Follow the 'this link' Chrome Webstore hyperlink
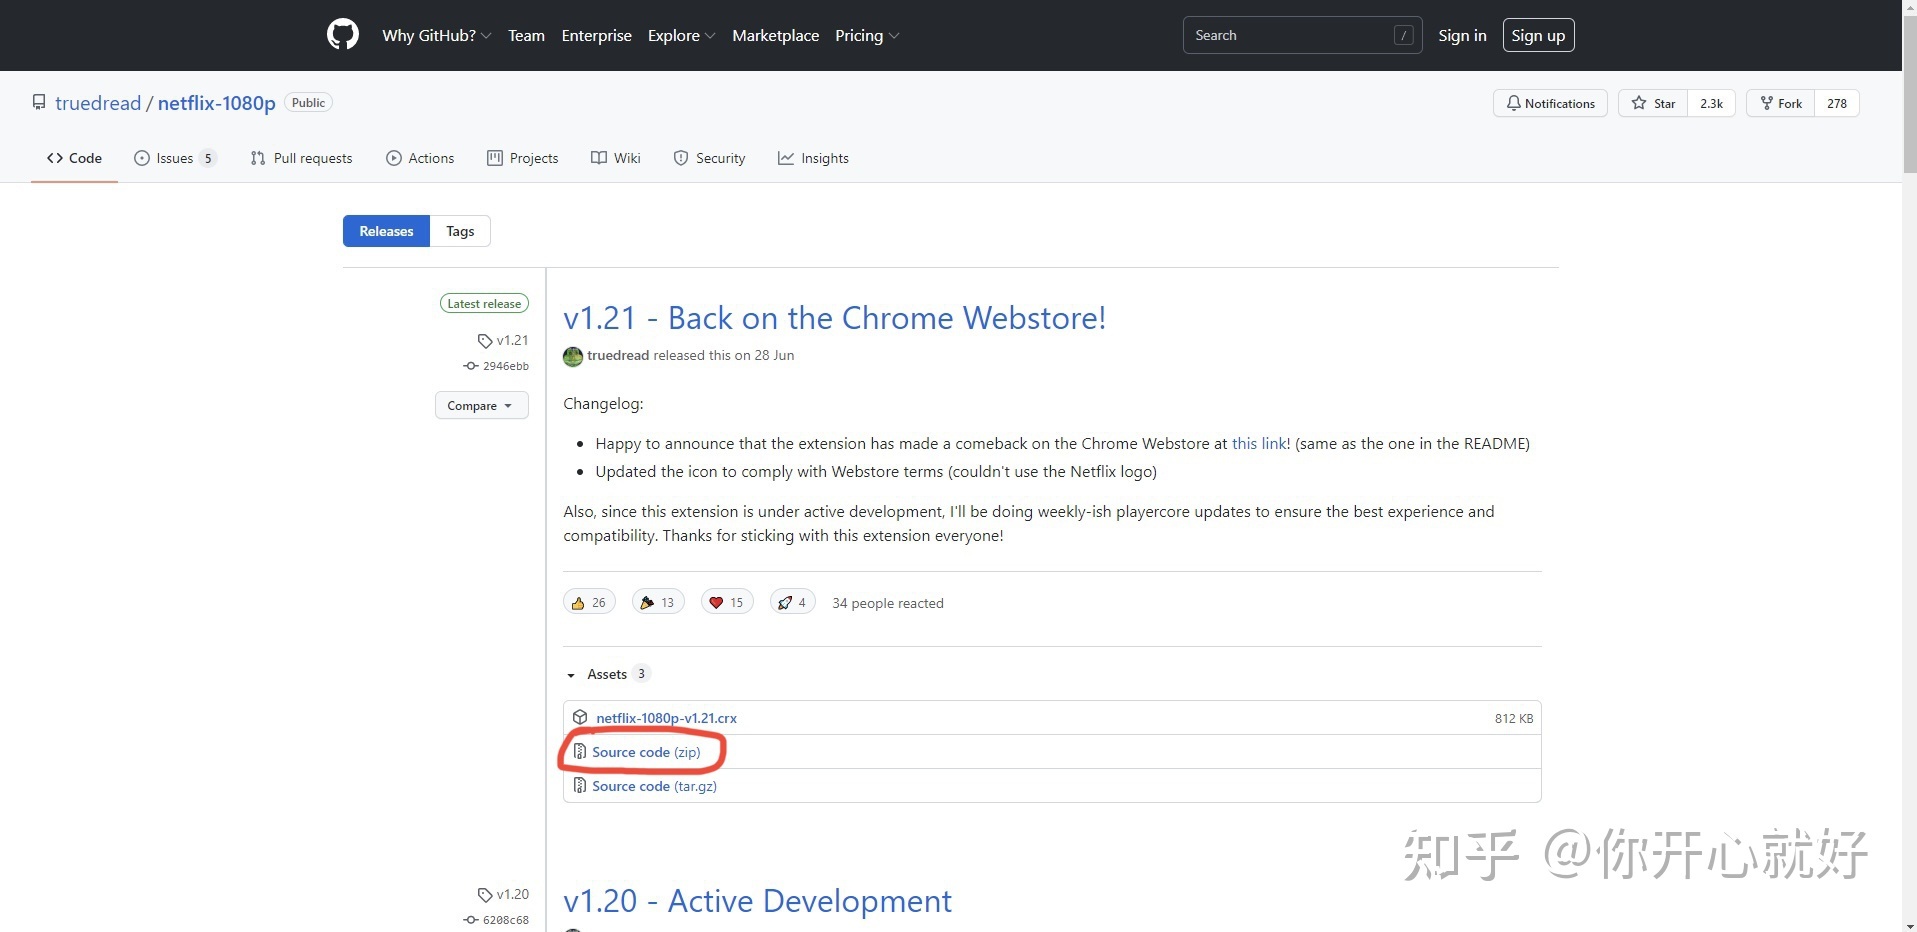This screenshot has height=932, width=1917. point(1259,443)
